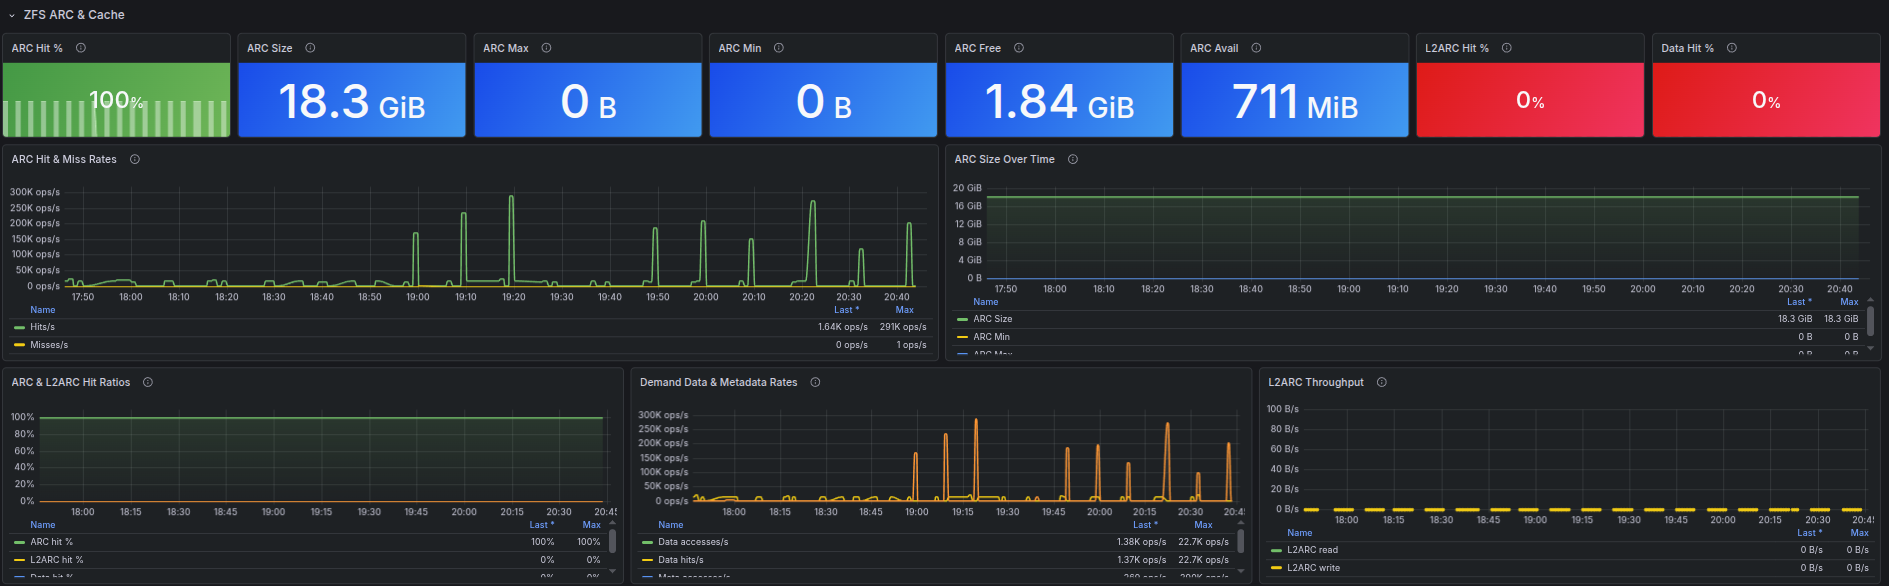1889x586 pixels.
Task: Click info icon beside L2ARC Throughput title
Action: pos(1382,382)
